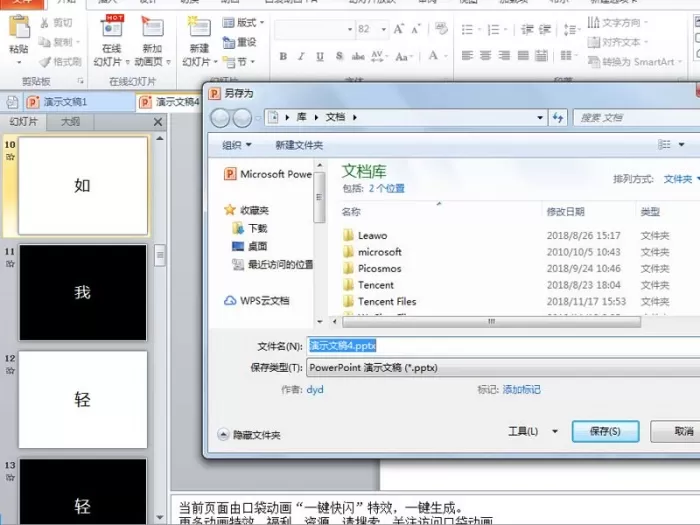Click the search documents field
The image size is (700, 525).
tap(637, 118)
